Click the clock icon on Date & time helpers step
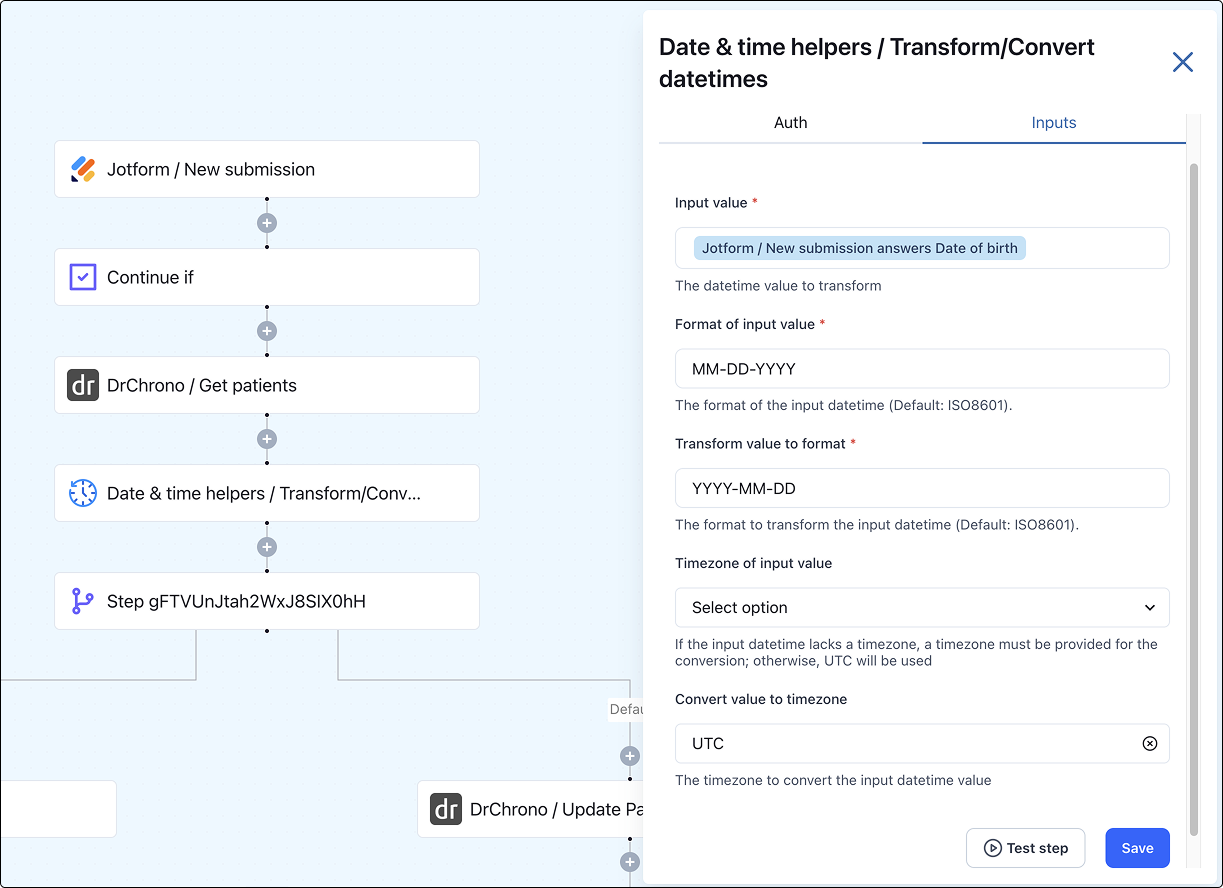 83,493
